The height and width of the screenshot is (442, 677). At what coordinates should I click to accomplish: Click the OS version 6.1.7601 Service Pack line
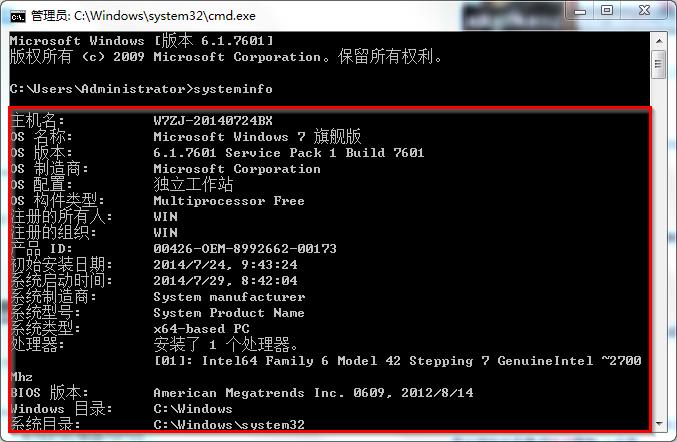[x=288, y=153]
